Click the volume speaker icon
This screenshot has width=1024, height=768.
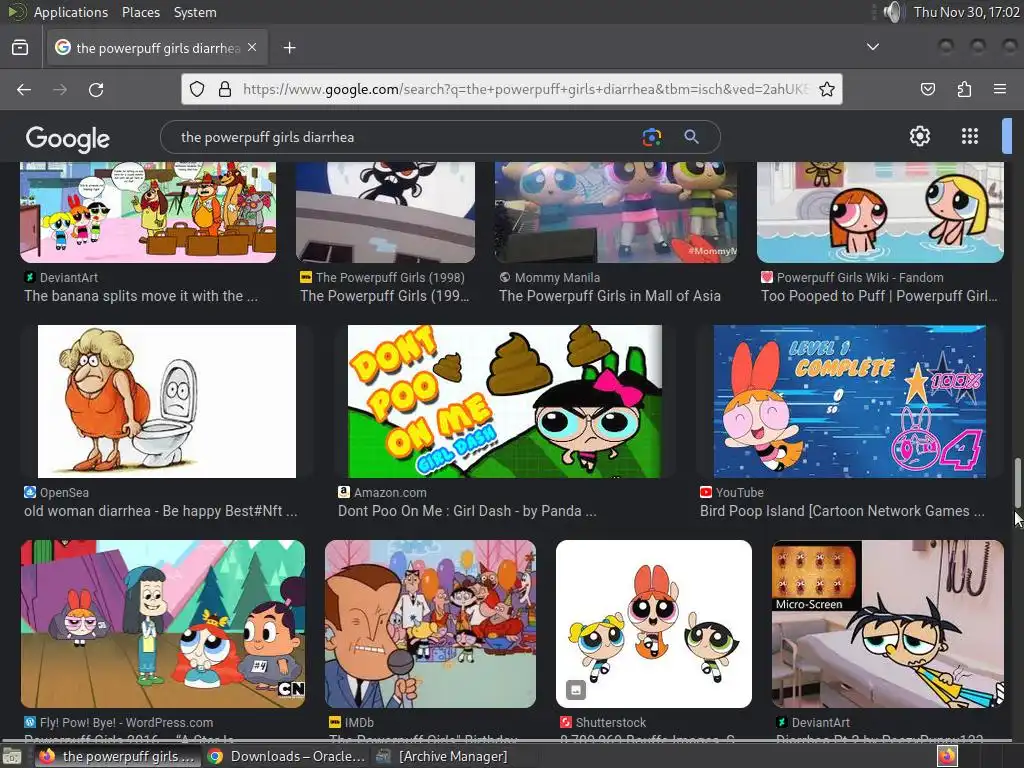[892, 12]
